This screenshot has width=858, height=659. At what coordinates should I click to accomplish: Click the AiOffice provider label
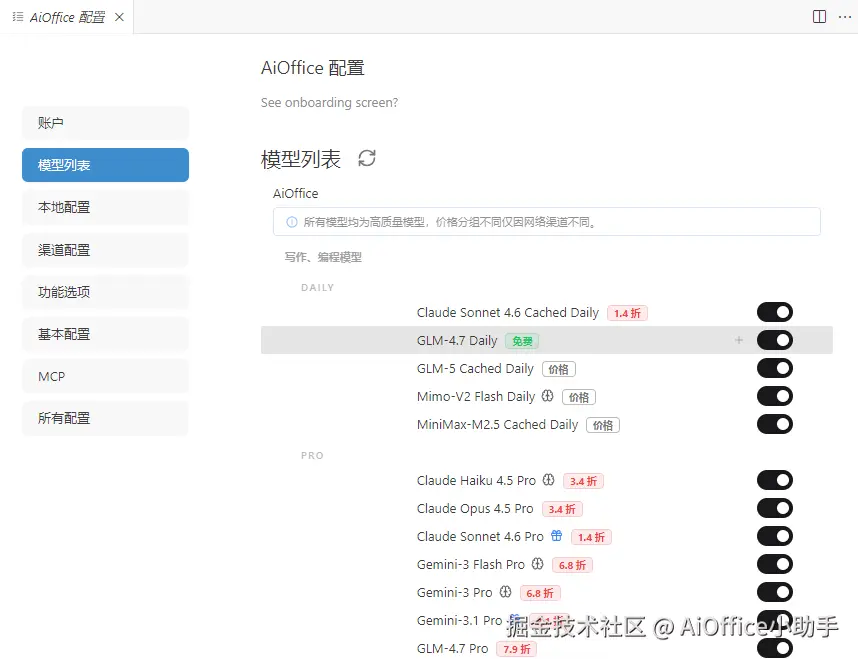tap(295, 193)
